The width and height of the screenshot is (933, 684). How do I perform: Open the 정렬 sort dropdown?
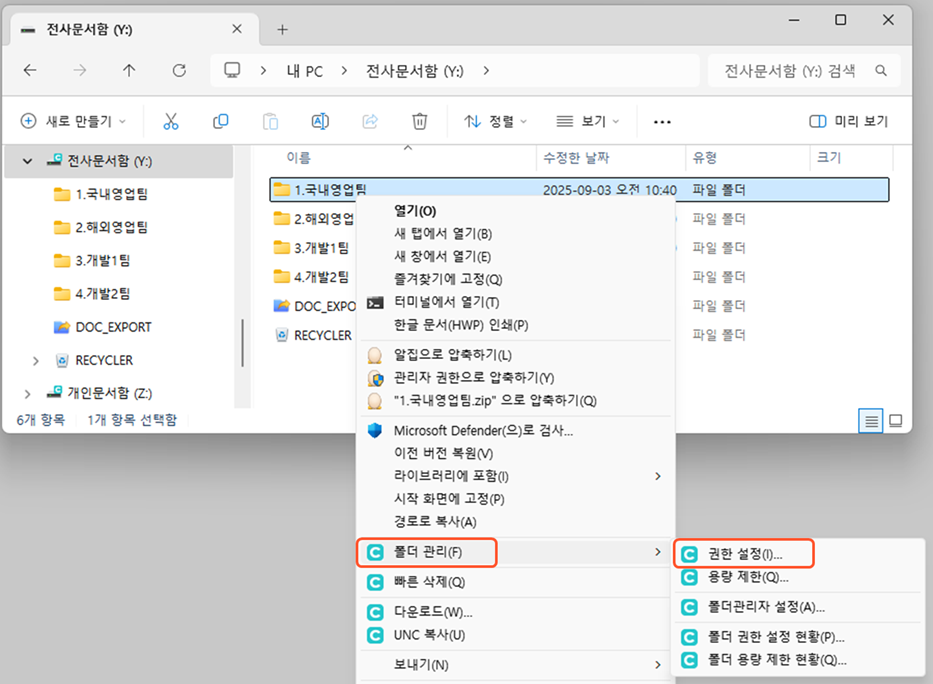(x=496, y=121)
